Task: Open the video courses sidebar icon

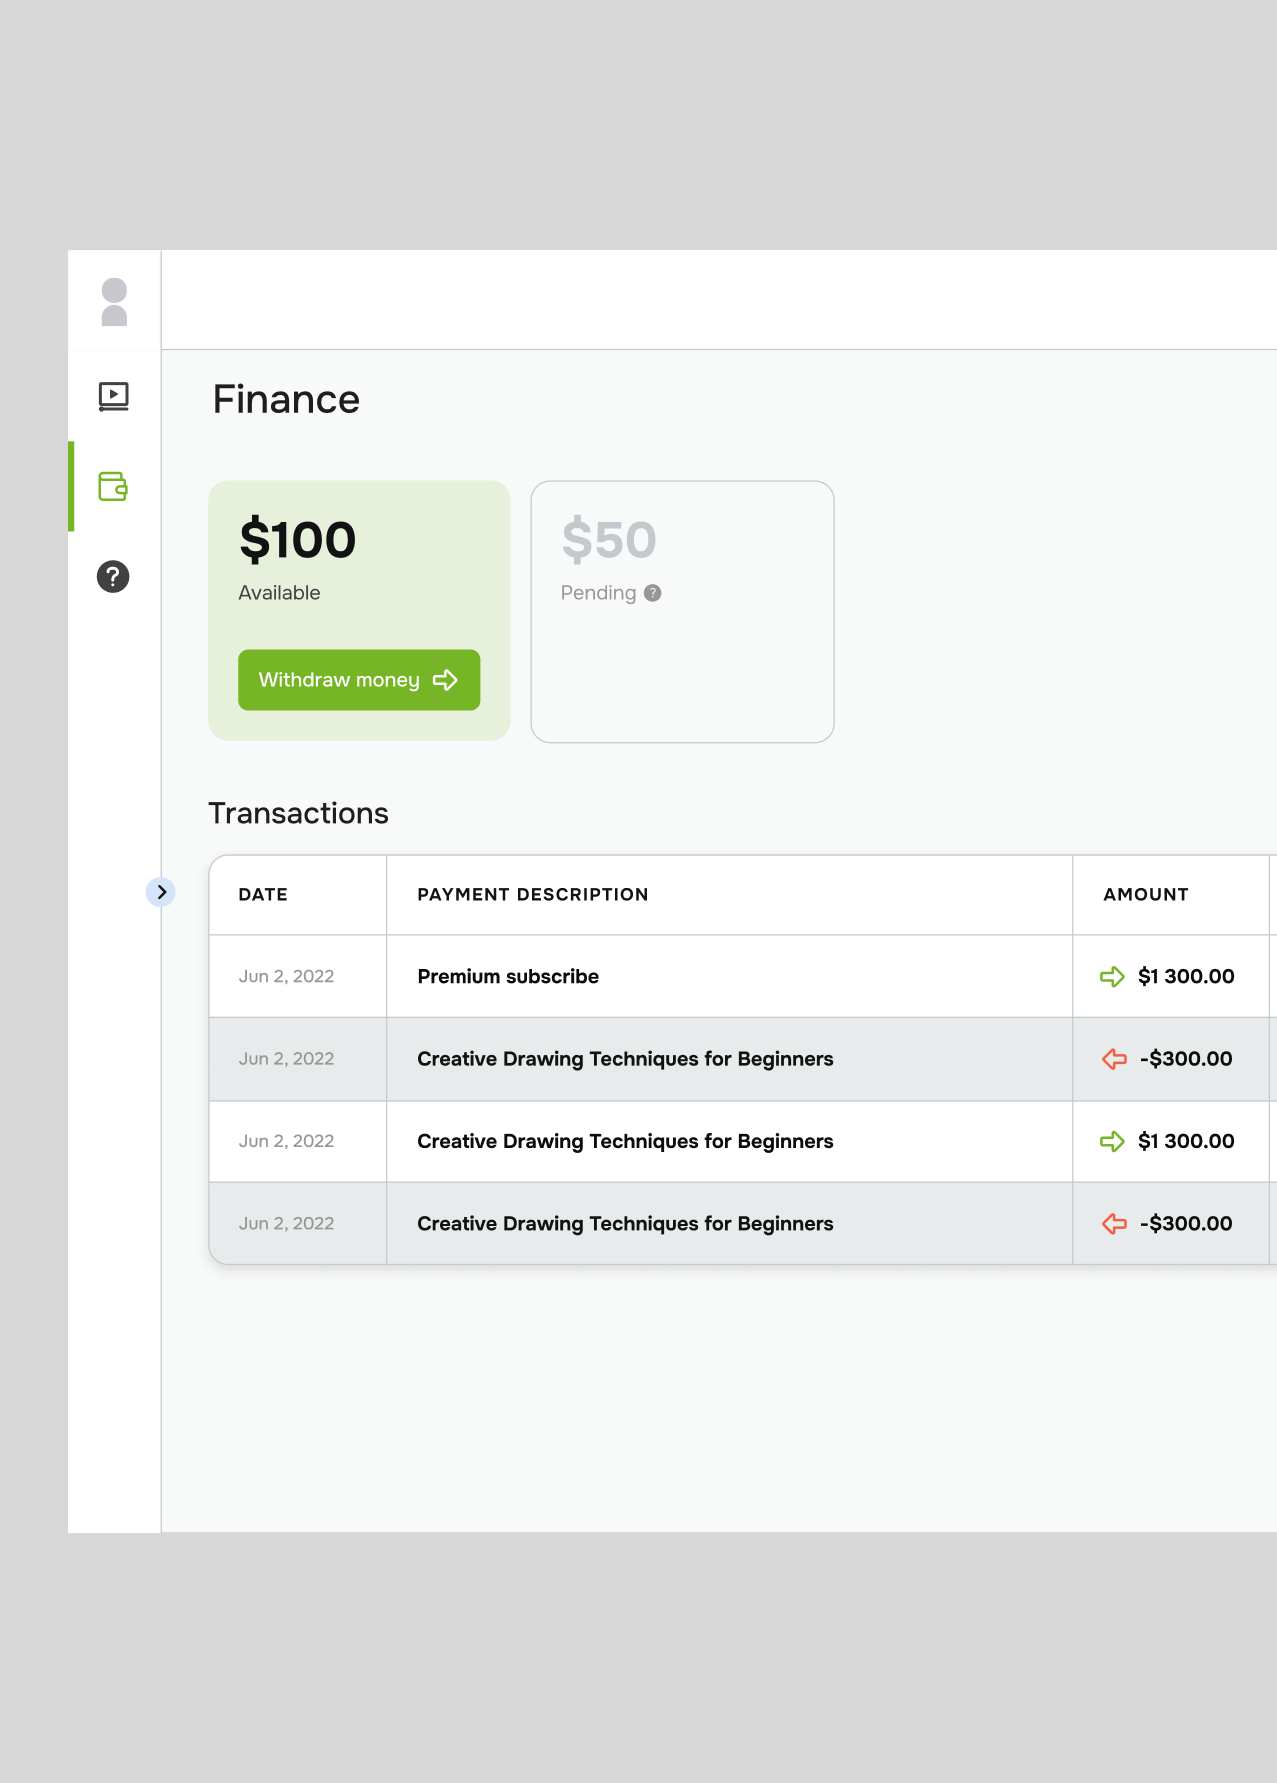Action: coord(114,397)
